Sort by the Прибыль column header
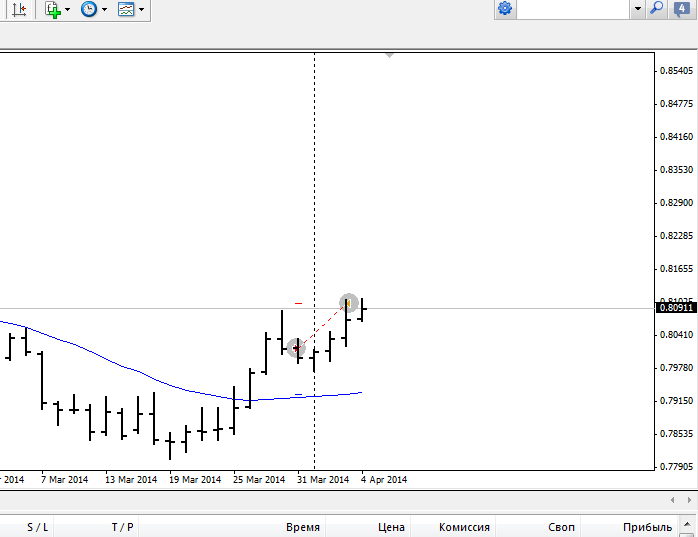 (647, 527)
